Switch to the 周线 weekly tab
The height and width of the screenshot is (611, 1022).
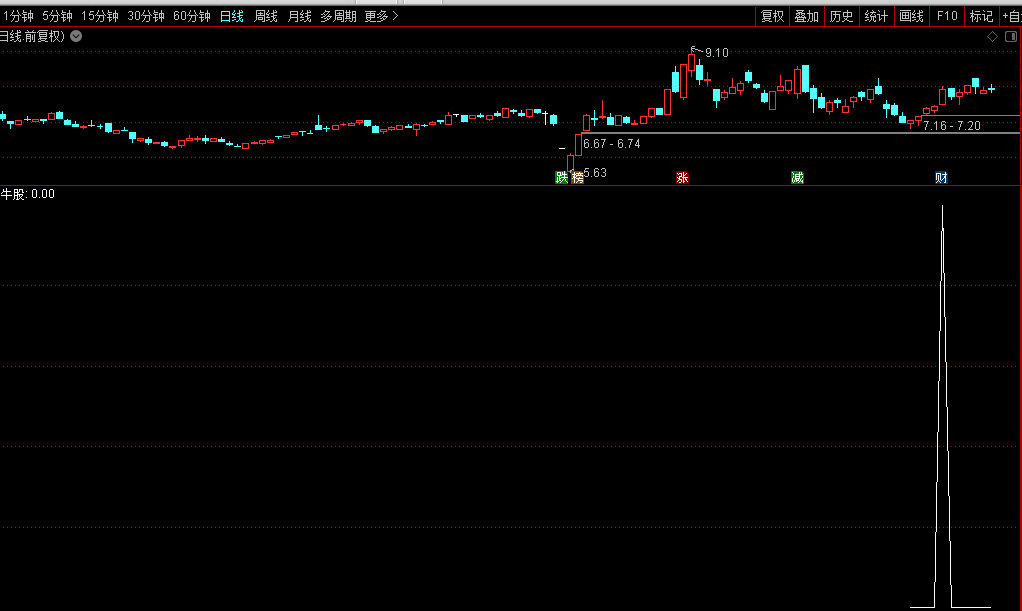(x=265, y=16)
